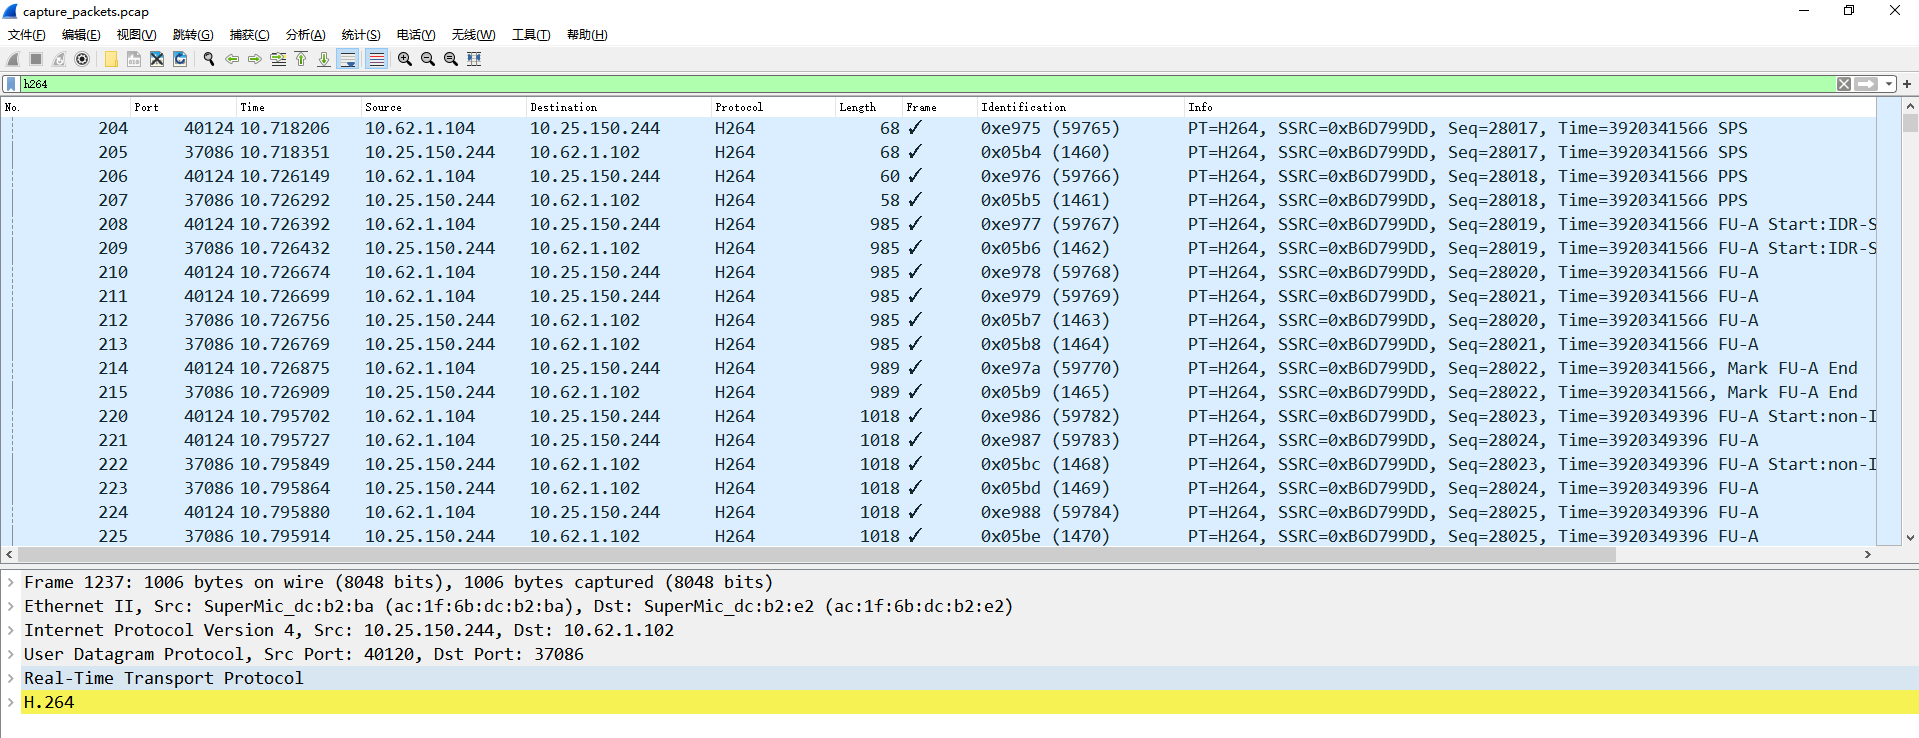1919x738 pixels.
Task: Clear the h264 display filter
Action: point(1844,84)
